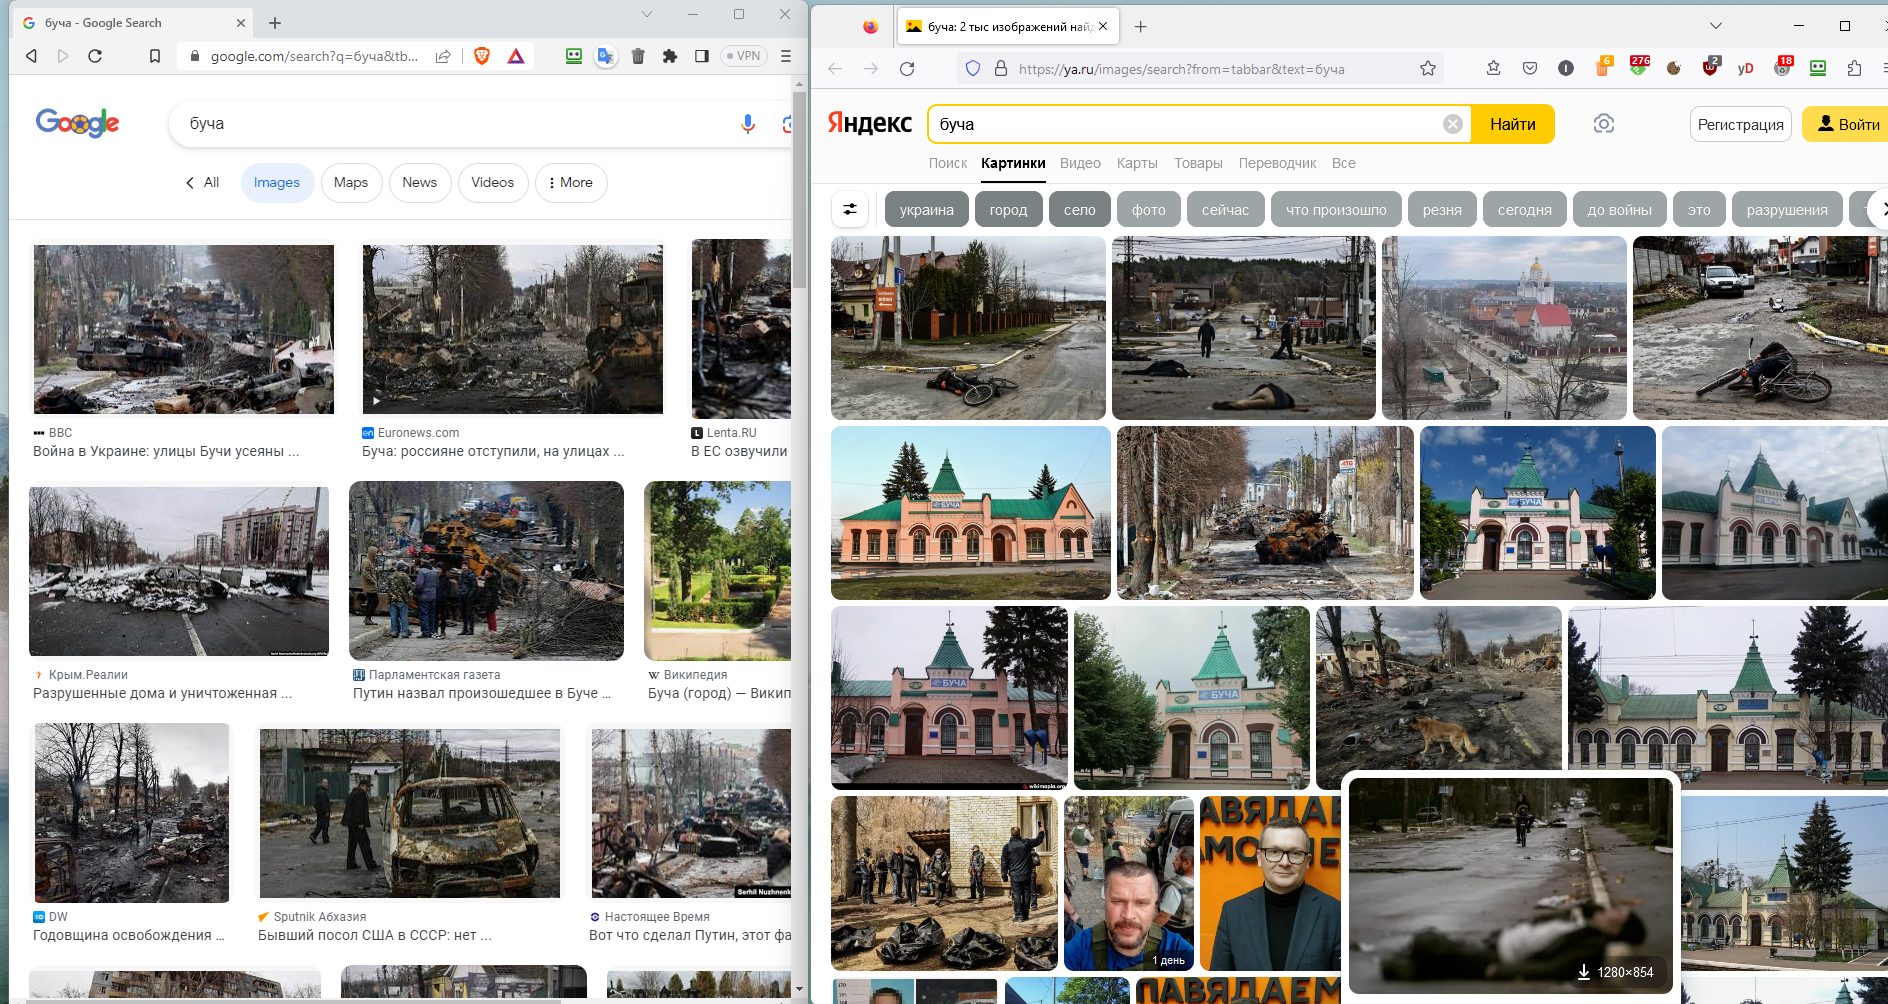1888x1004 pixels.
Task: Select the Yandex 'Видео' tab
Action: coord(1080,163)
